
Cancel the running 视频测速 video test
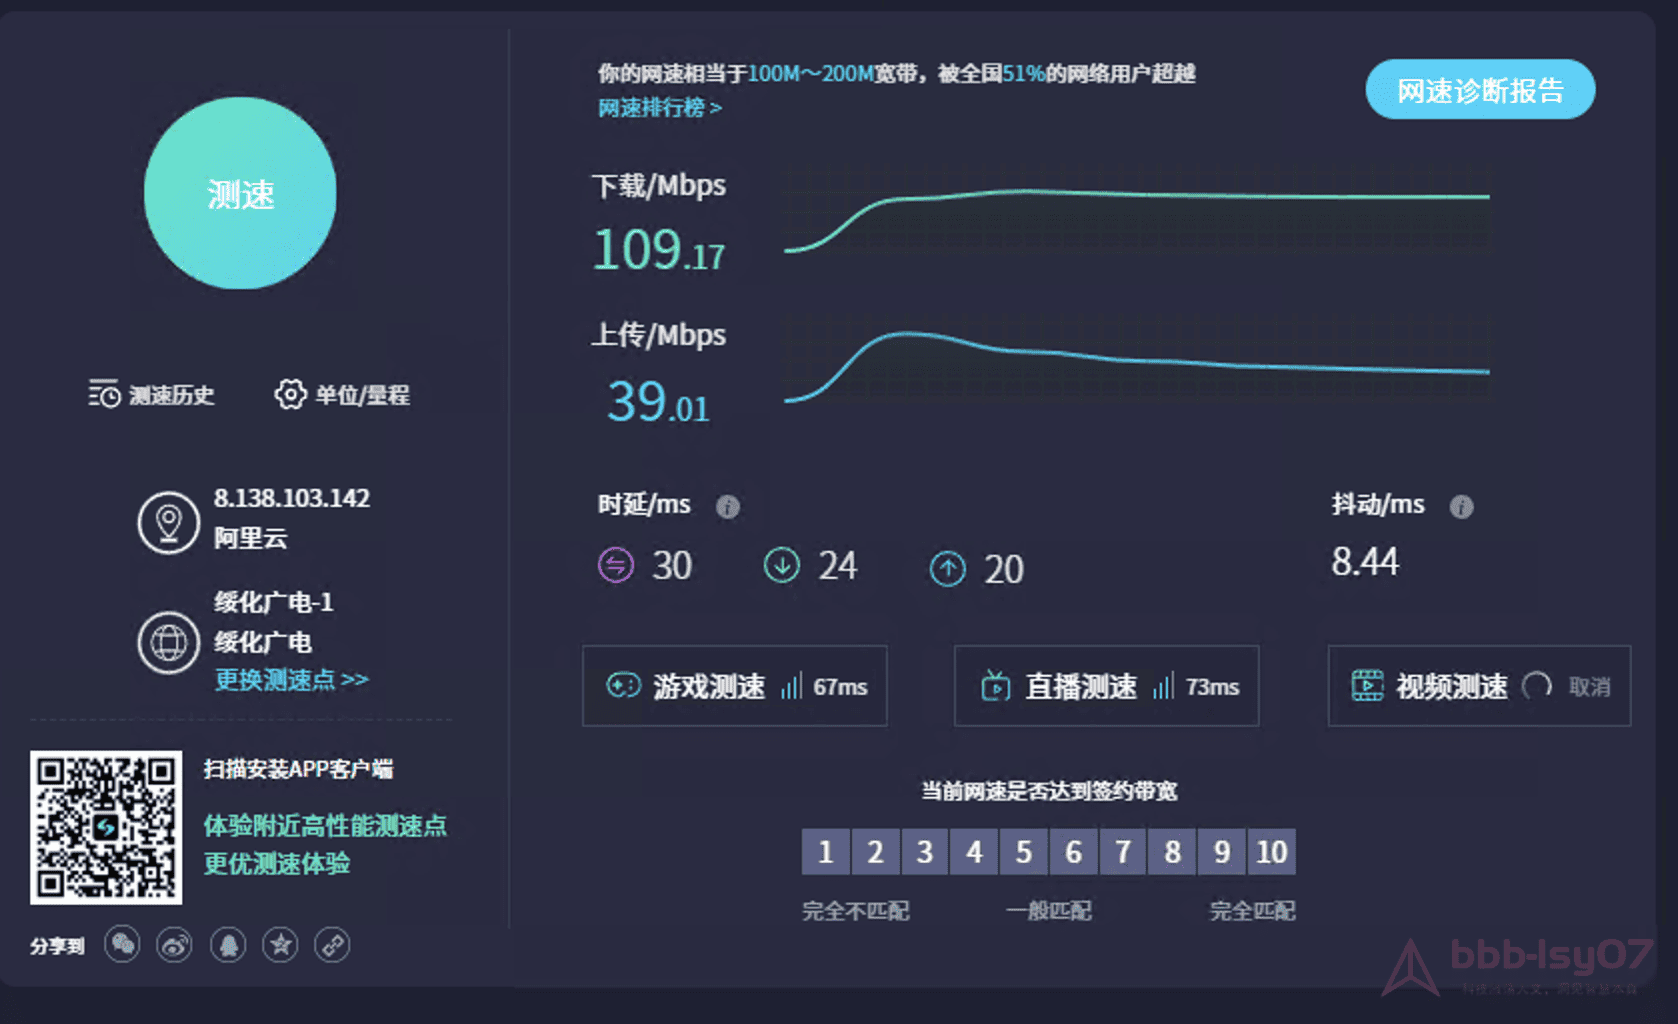coord(1589,687)
